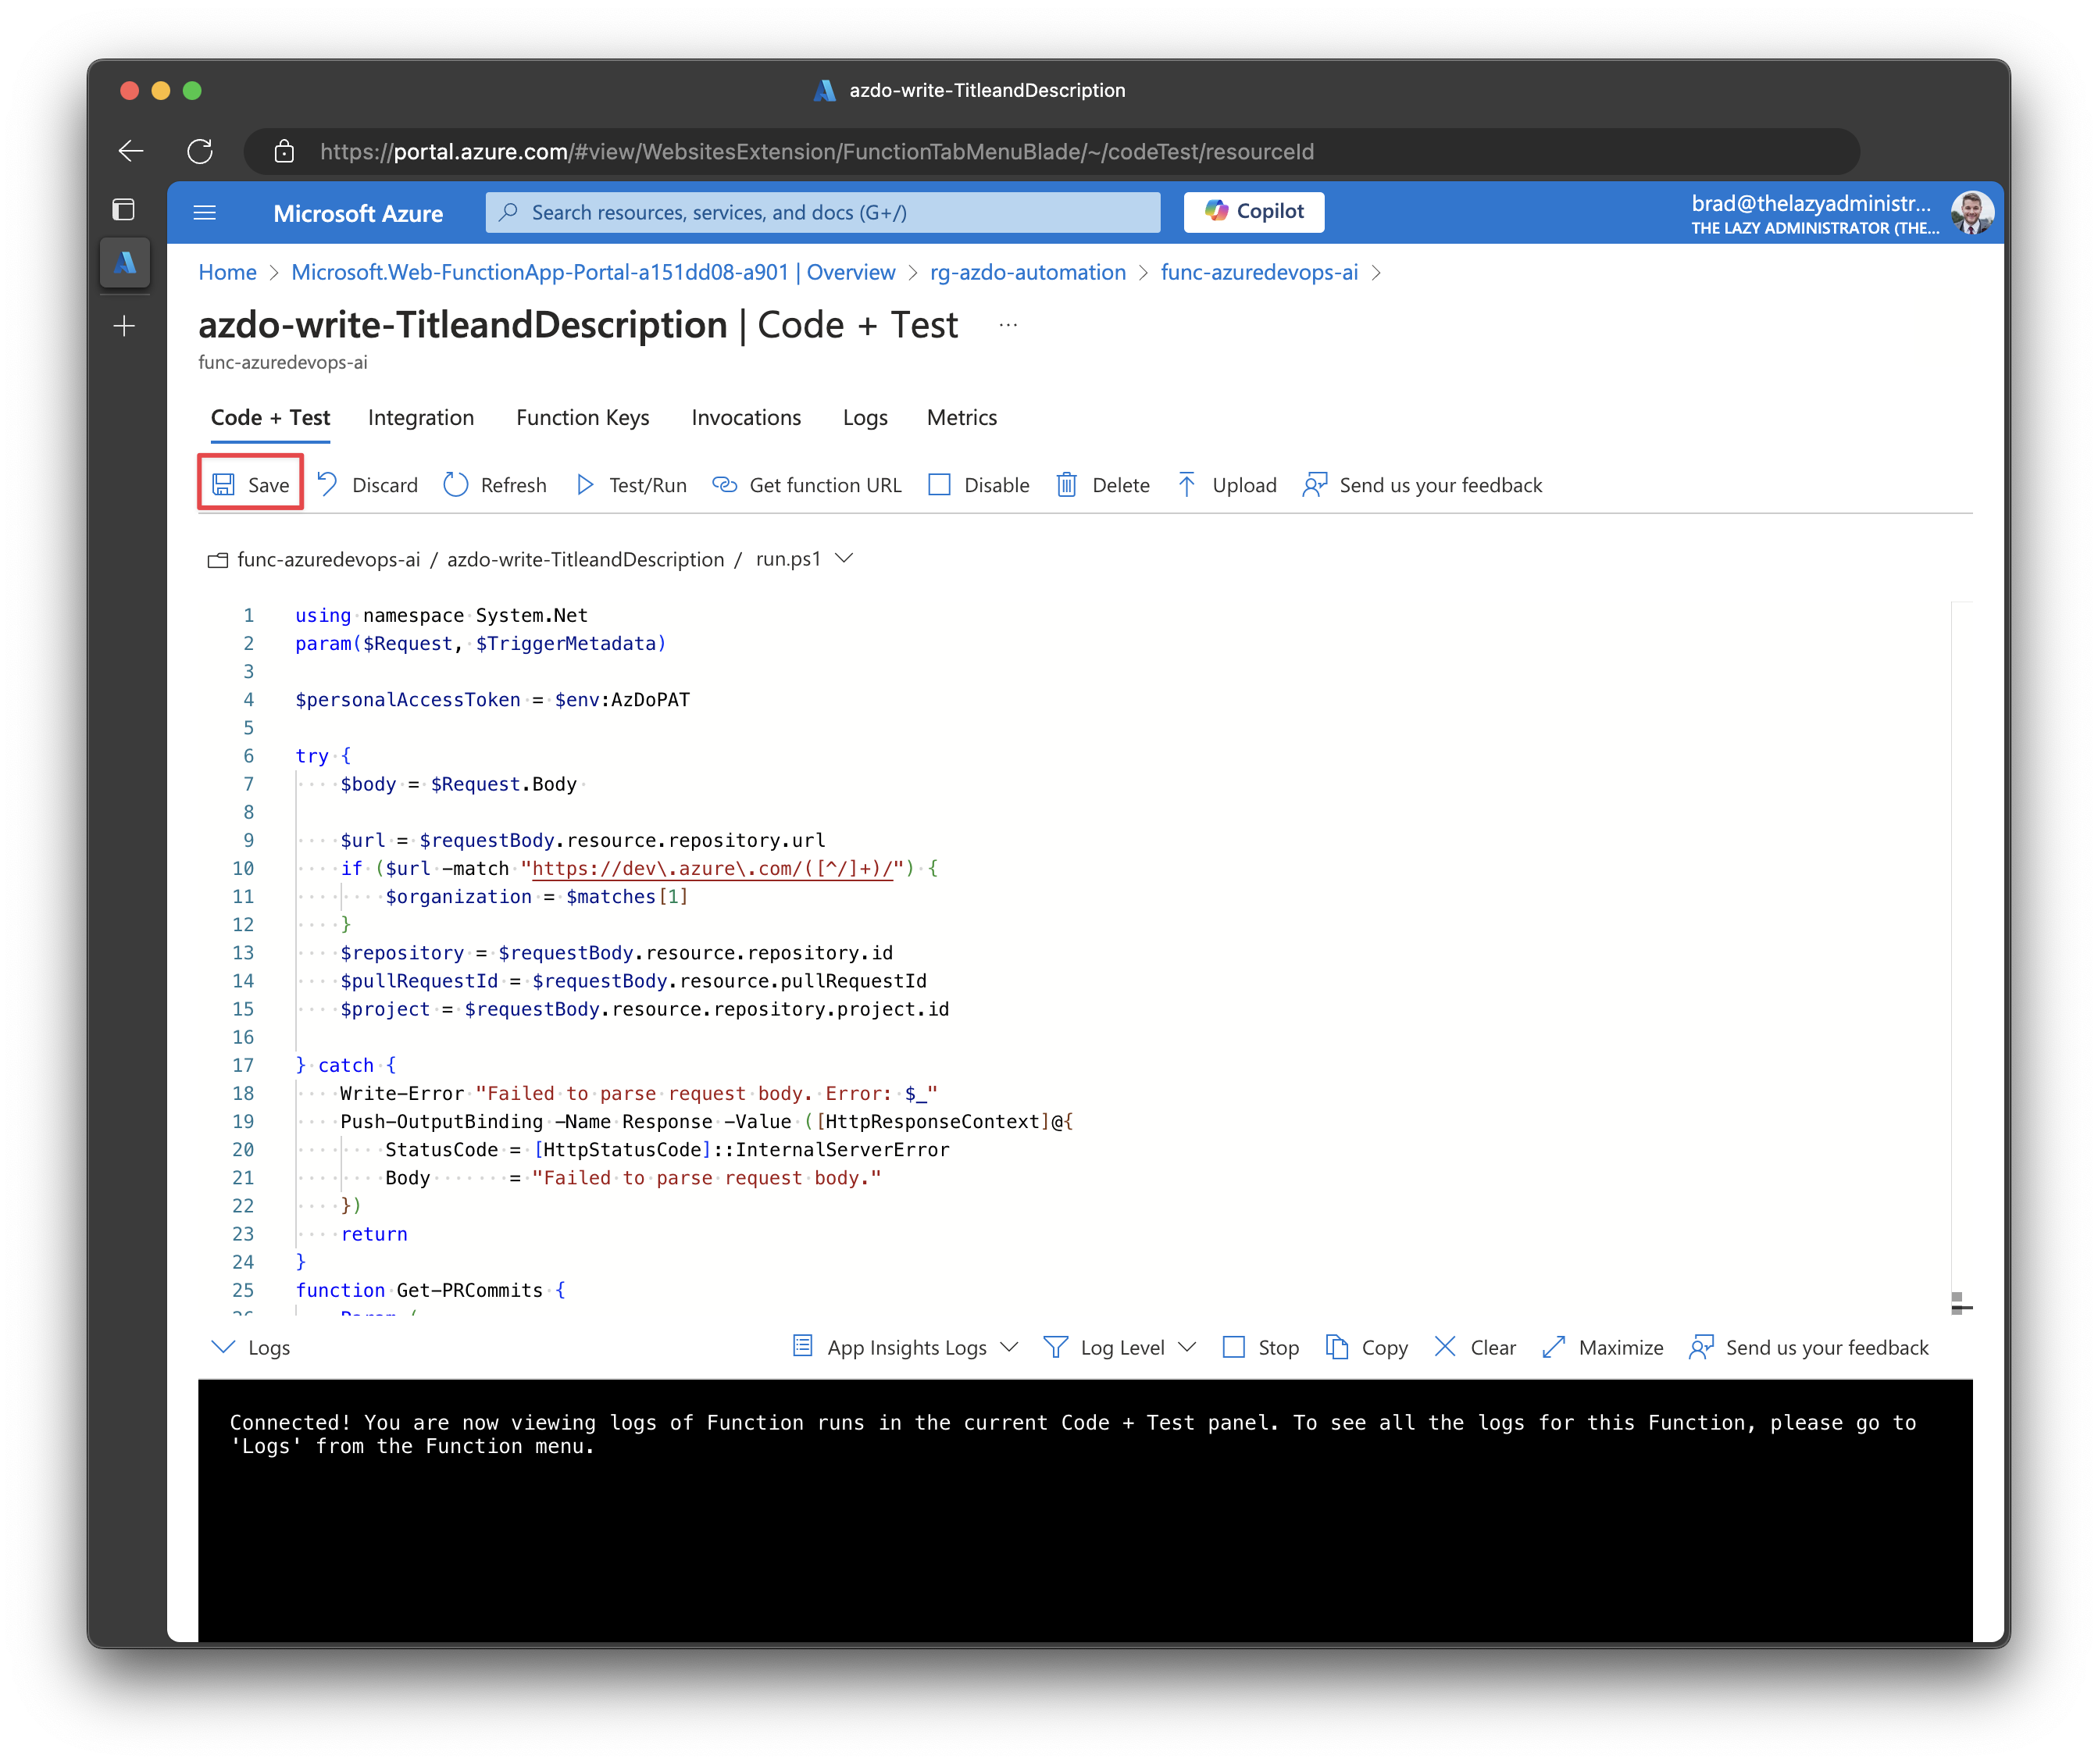The width and height of the screenshot is (2098, 1764).
Task: Maximize the logs panel via expand icon
Action: [x=1553, y=1347]
